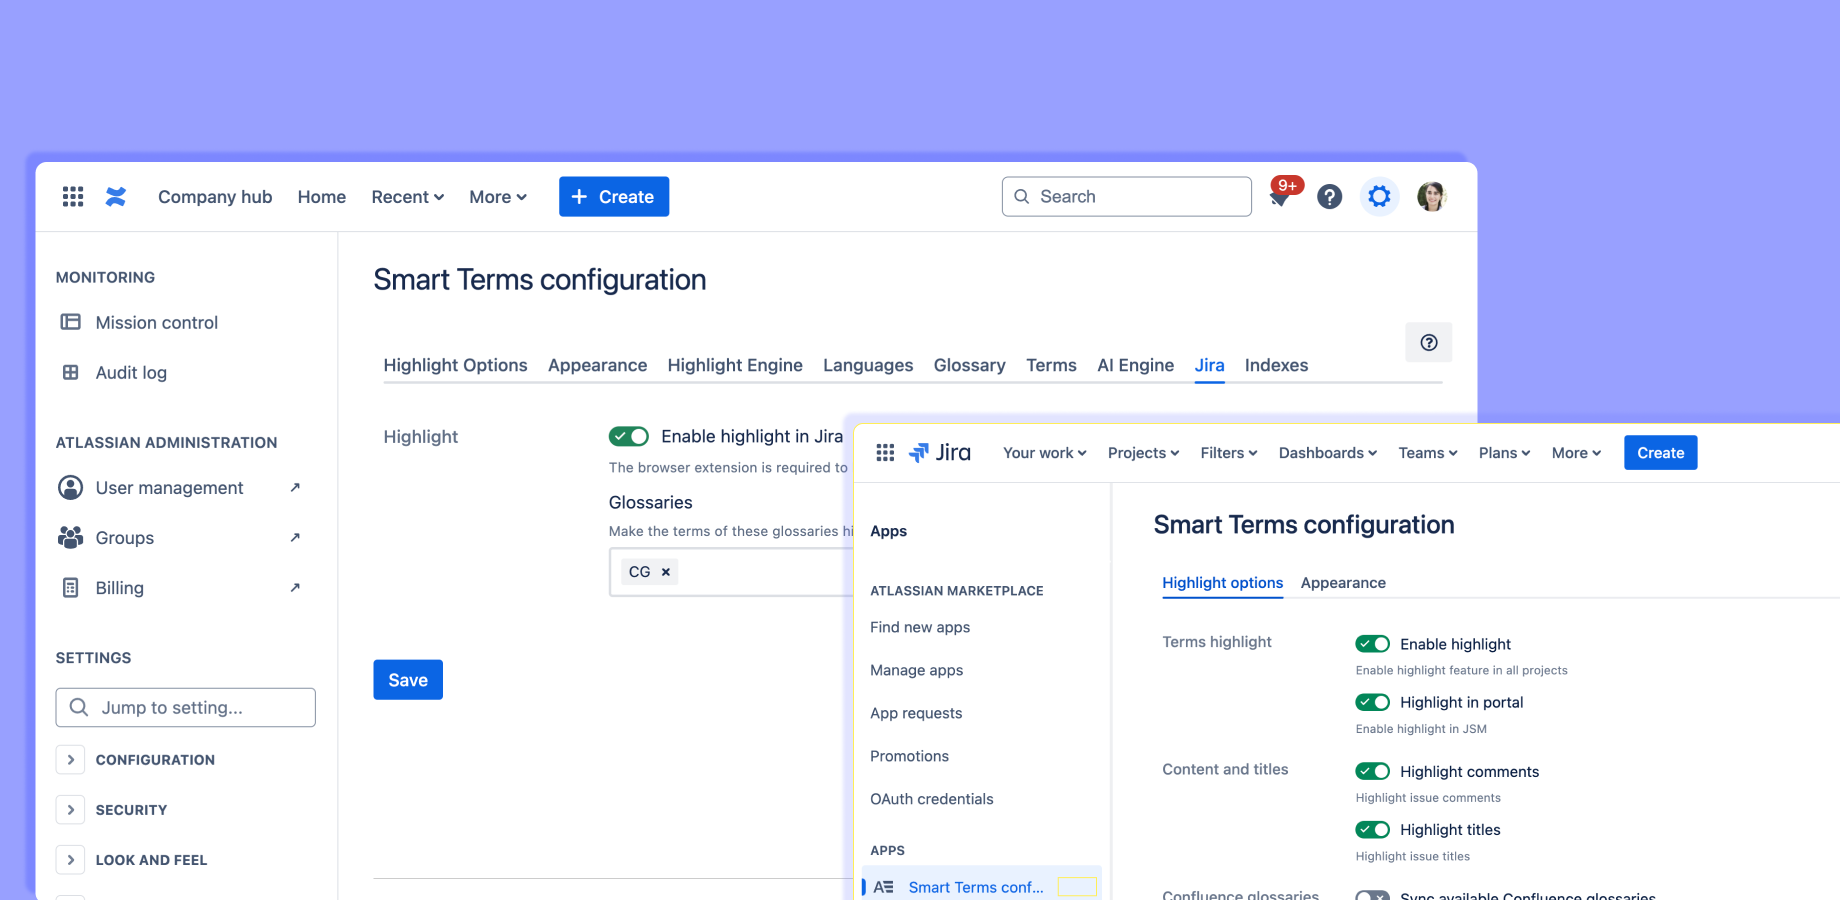Screen dimensions: 1840x900
Task: Click the Jump to setting input
Action: (186, 707)
